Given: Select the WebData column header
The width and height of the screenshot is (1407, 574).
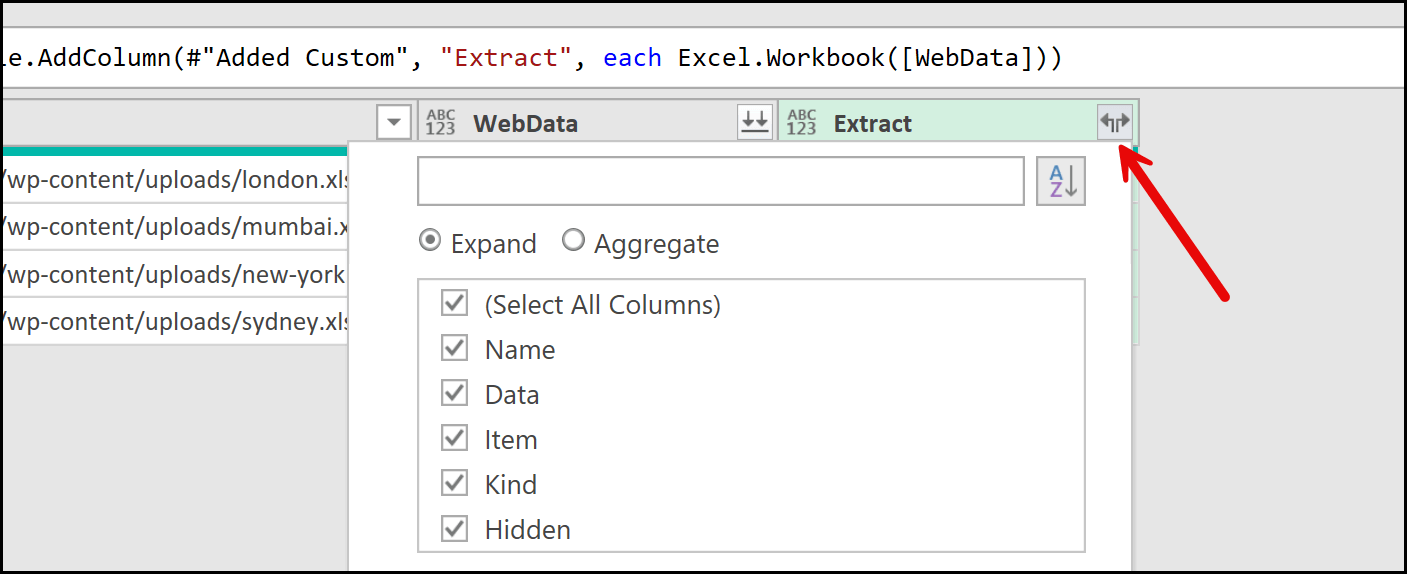Looking at the screenshot, I should (580, 123).
